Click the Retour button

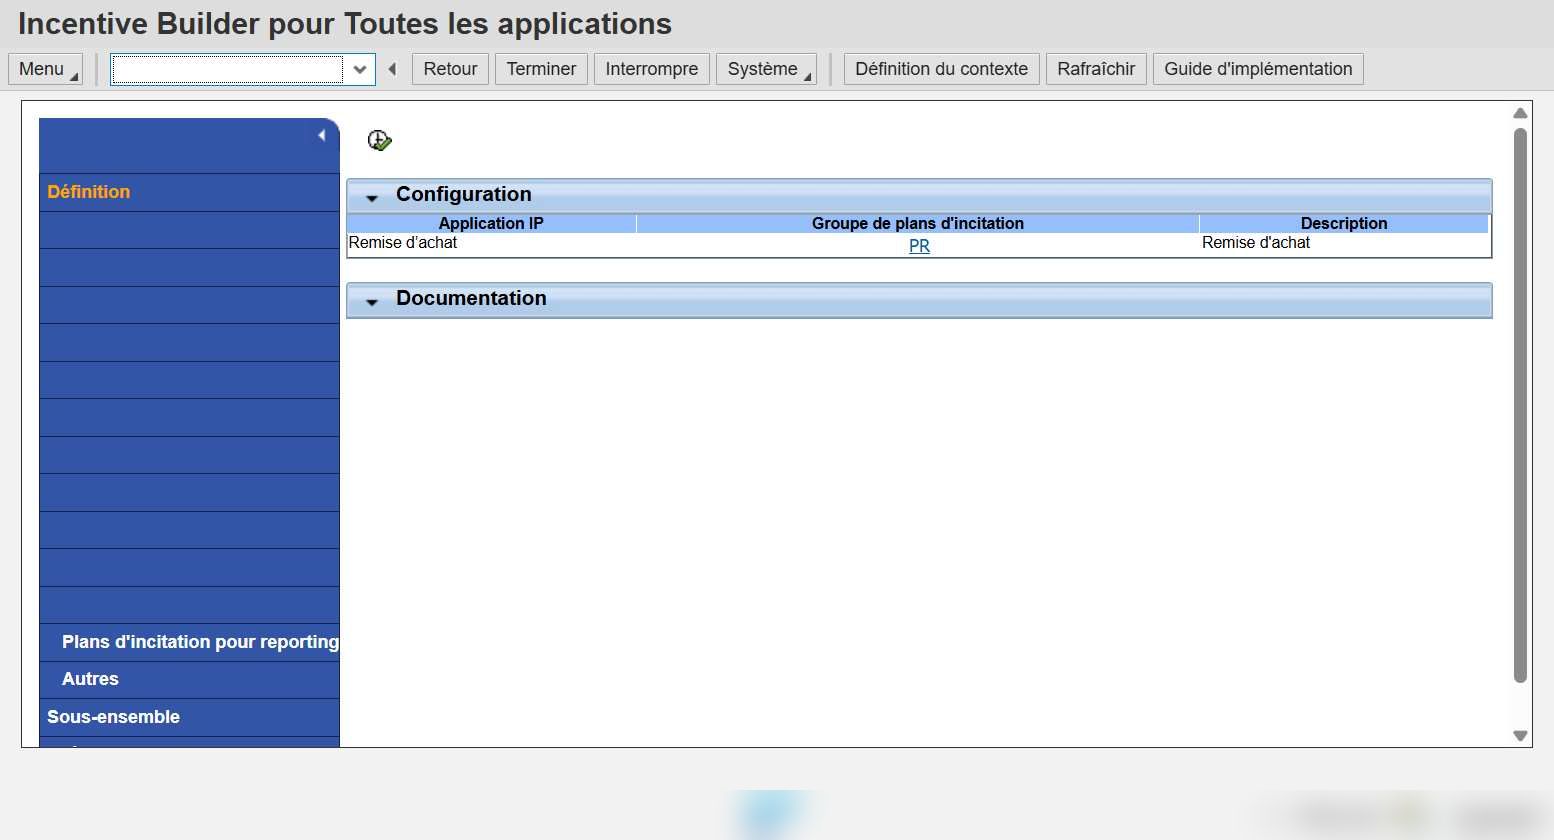450,69
